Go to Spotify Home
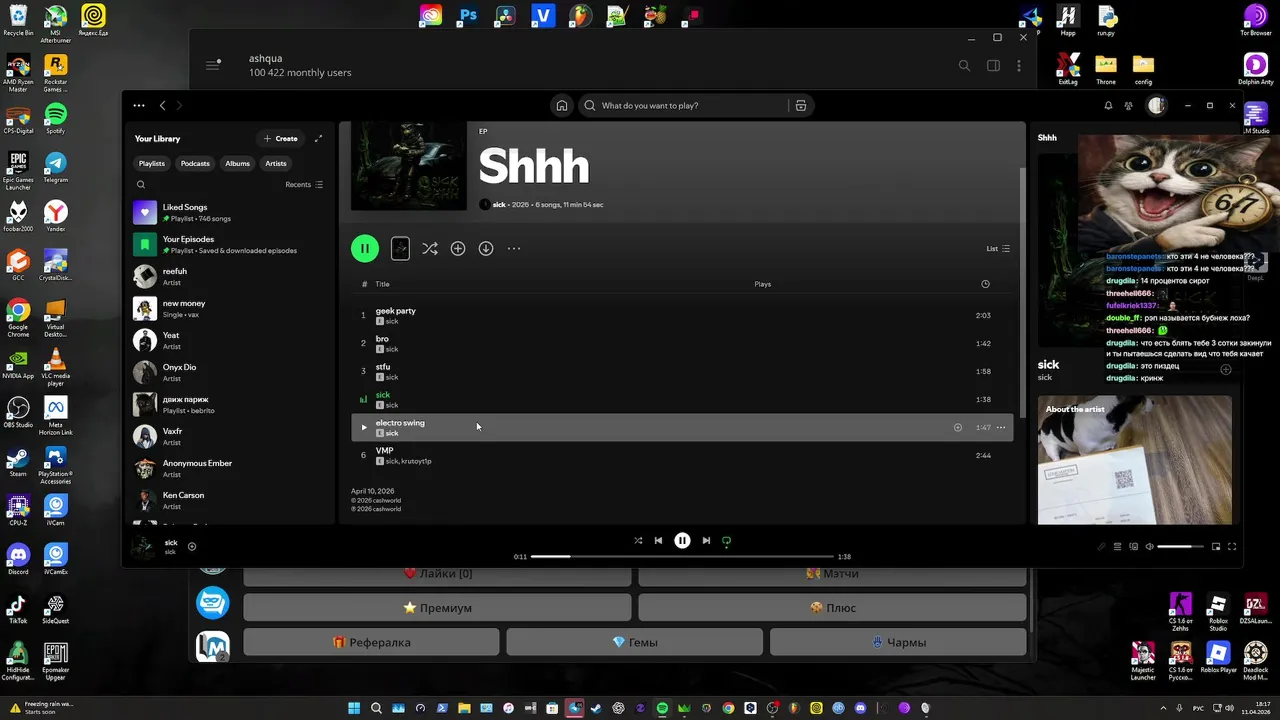Image resolution: width=1280 pixels, height=720 pixels. pyautogui.click(x=562, y=105)
